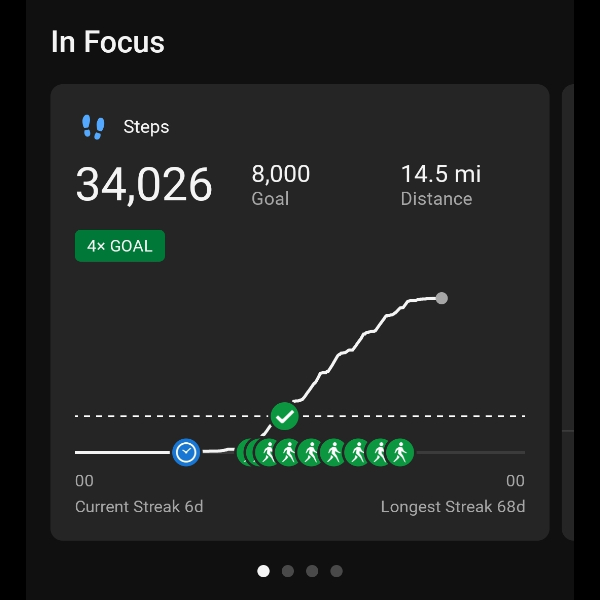Click the rightmost green walking activity icon
600x600 pixels.
400,453
